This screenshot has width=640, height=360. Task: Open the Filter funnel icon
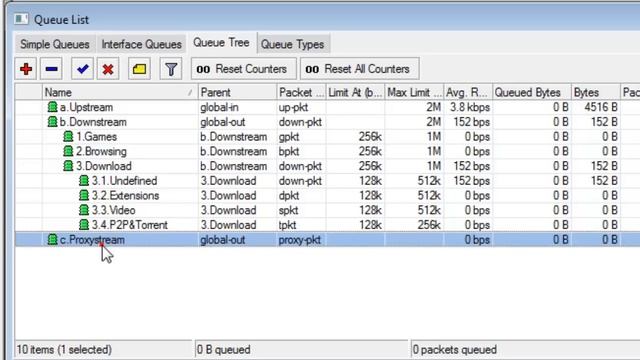pos(171,69)
